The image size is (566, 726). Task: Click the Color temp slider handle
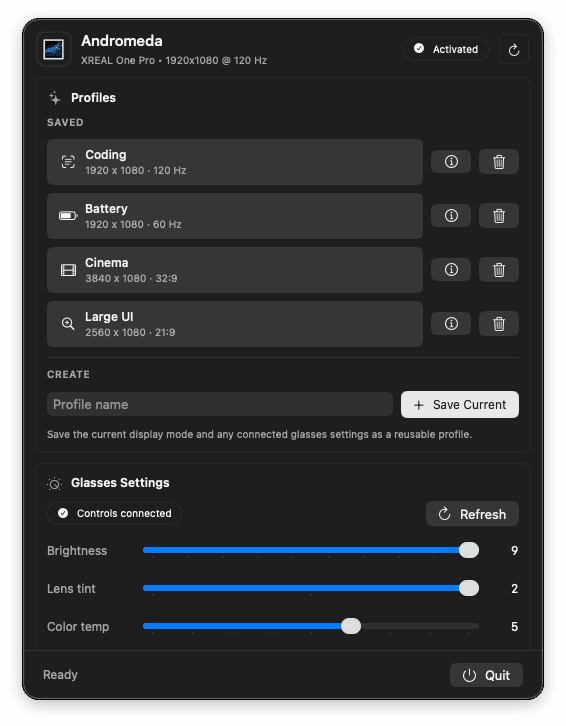pyautogui.click(x=351, y=626)
